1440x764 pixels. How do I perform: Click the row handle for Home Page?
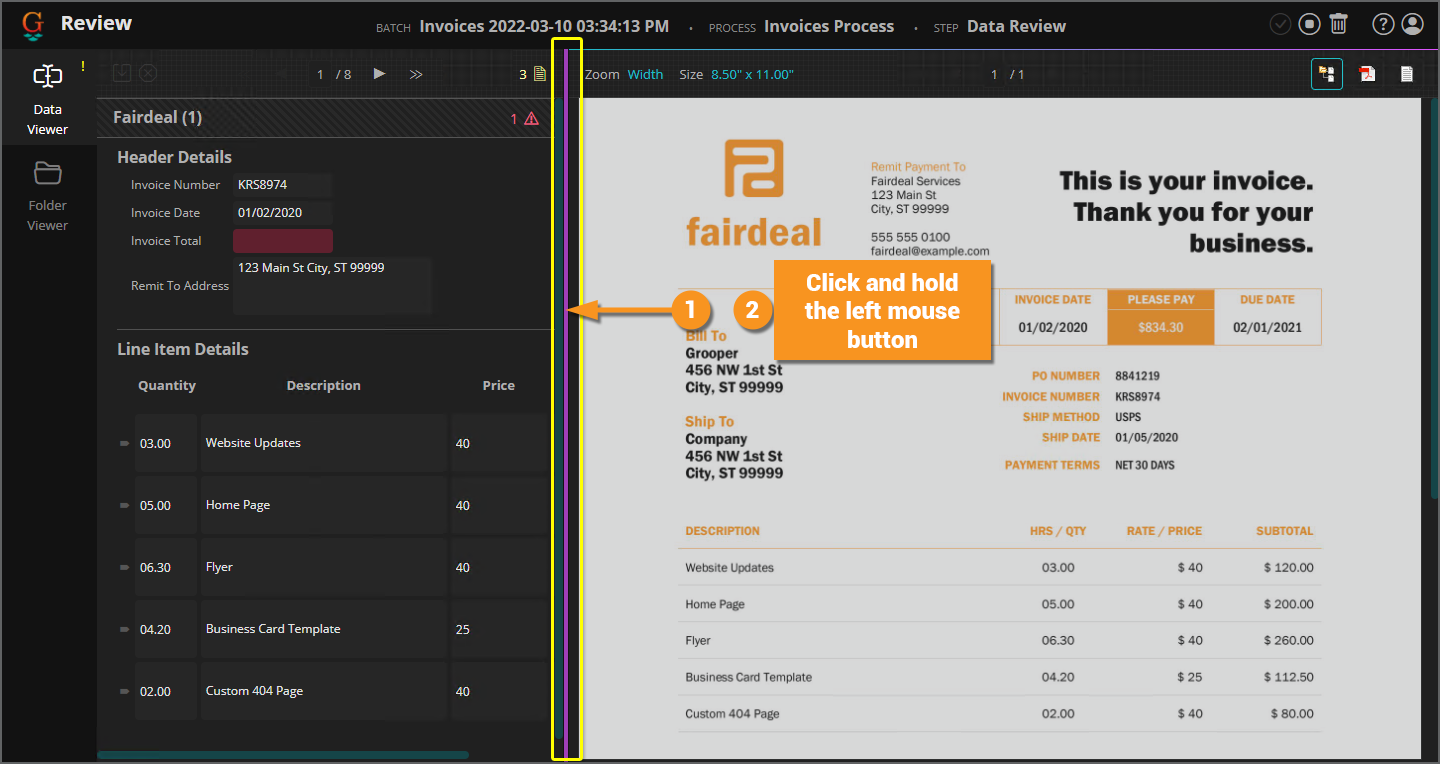coord(125,505)
